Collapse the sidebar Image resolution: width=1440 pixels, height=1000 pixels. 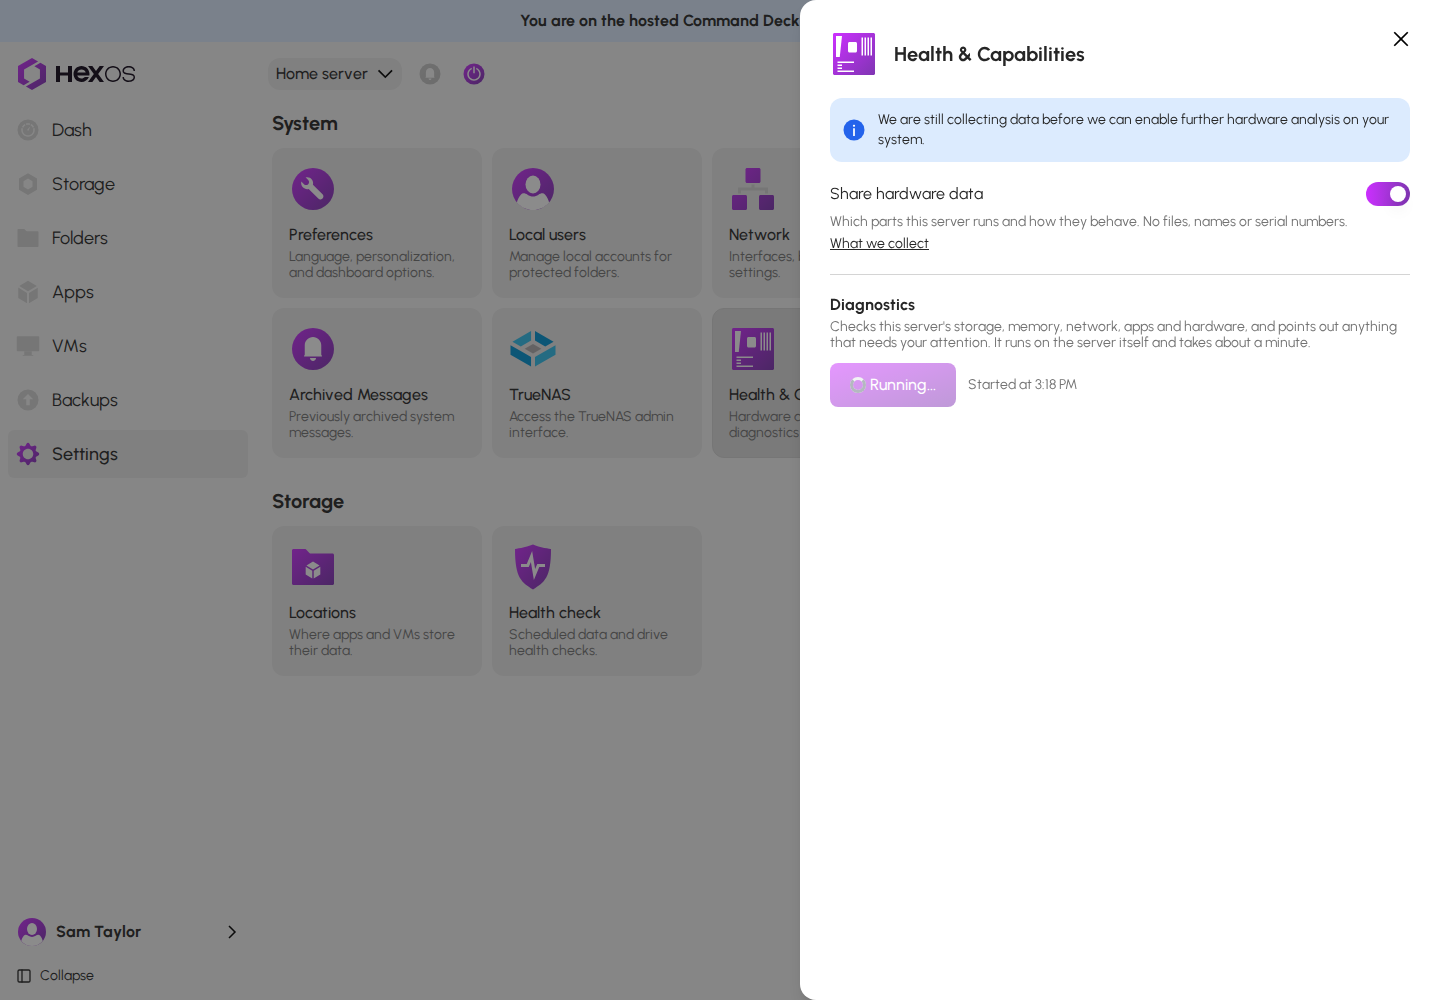coord(56,976)
